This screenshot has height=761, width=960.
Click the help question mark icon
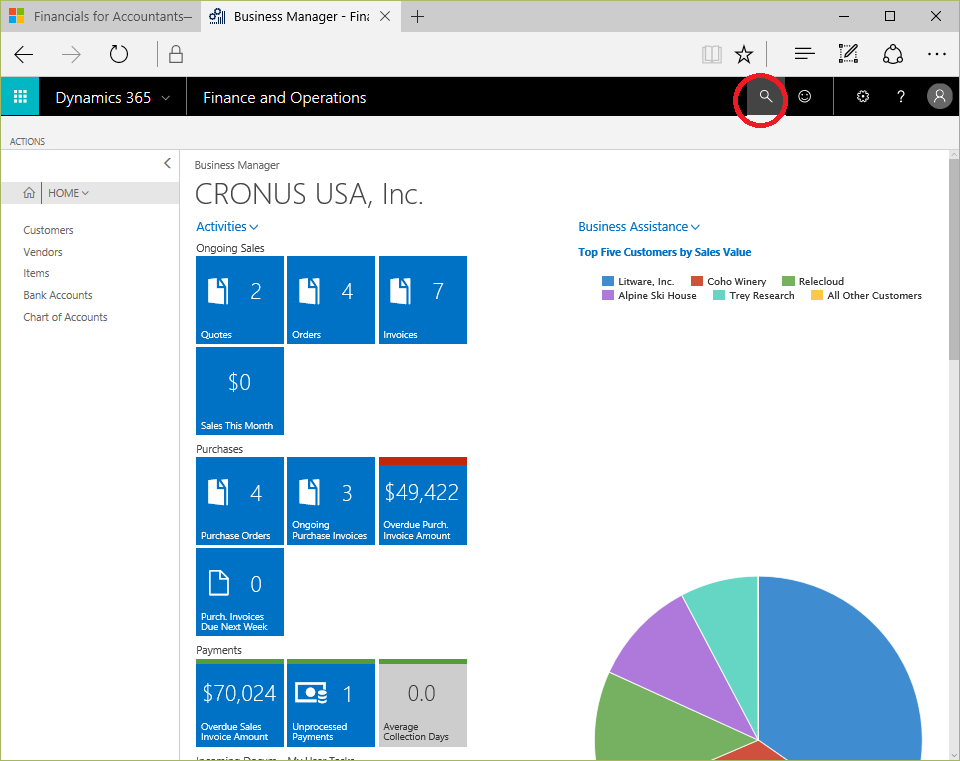click(901, 96)
